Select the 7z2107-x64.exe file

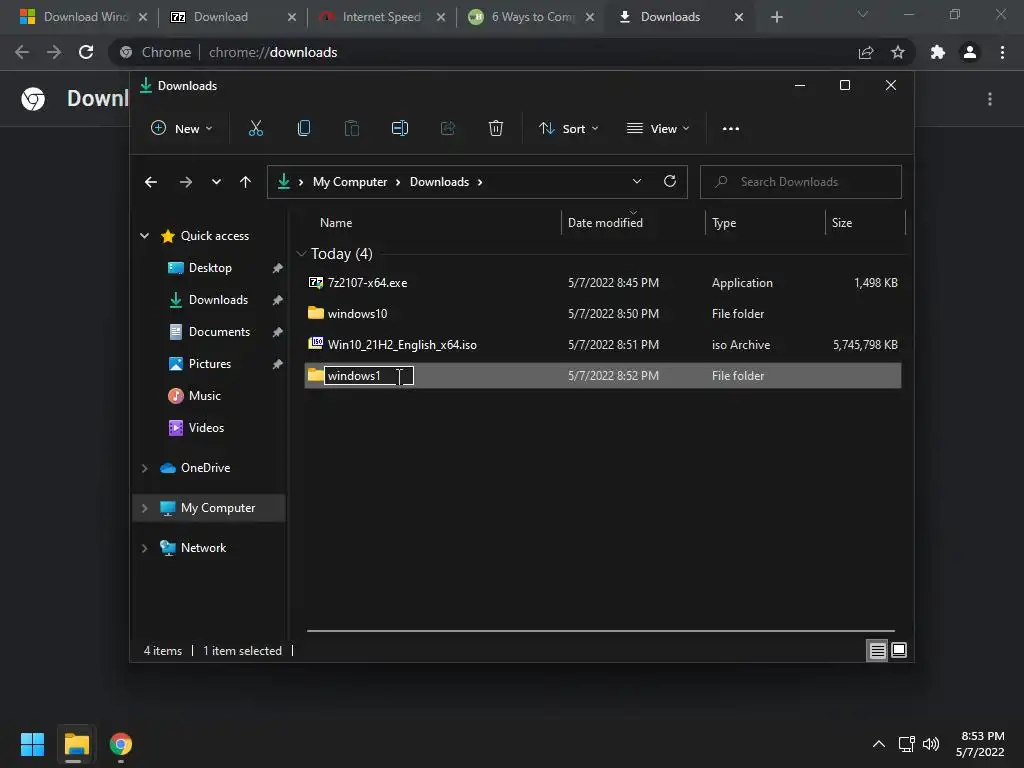pos(603,283)
